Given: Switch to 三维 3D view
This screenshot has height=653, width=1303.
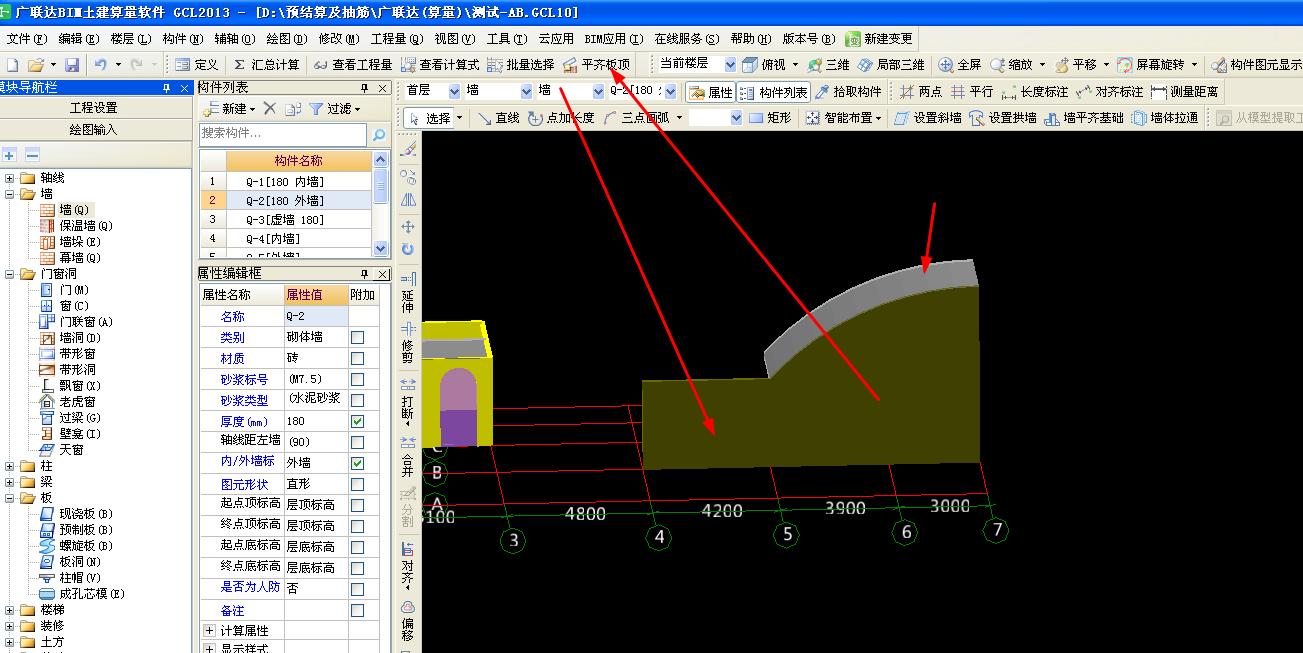Looking at the screenshot, I should 829,65.
